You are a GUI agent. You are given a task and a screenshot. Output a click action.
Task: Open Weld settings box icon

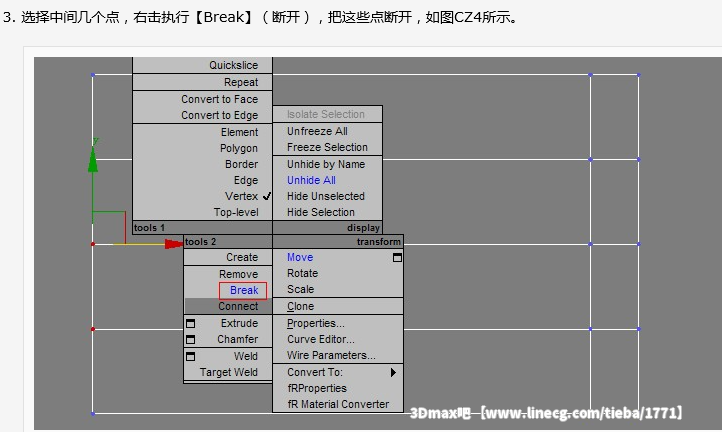point(190,356)
